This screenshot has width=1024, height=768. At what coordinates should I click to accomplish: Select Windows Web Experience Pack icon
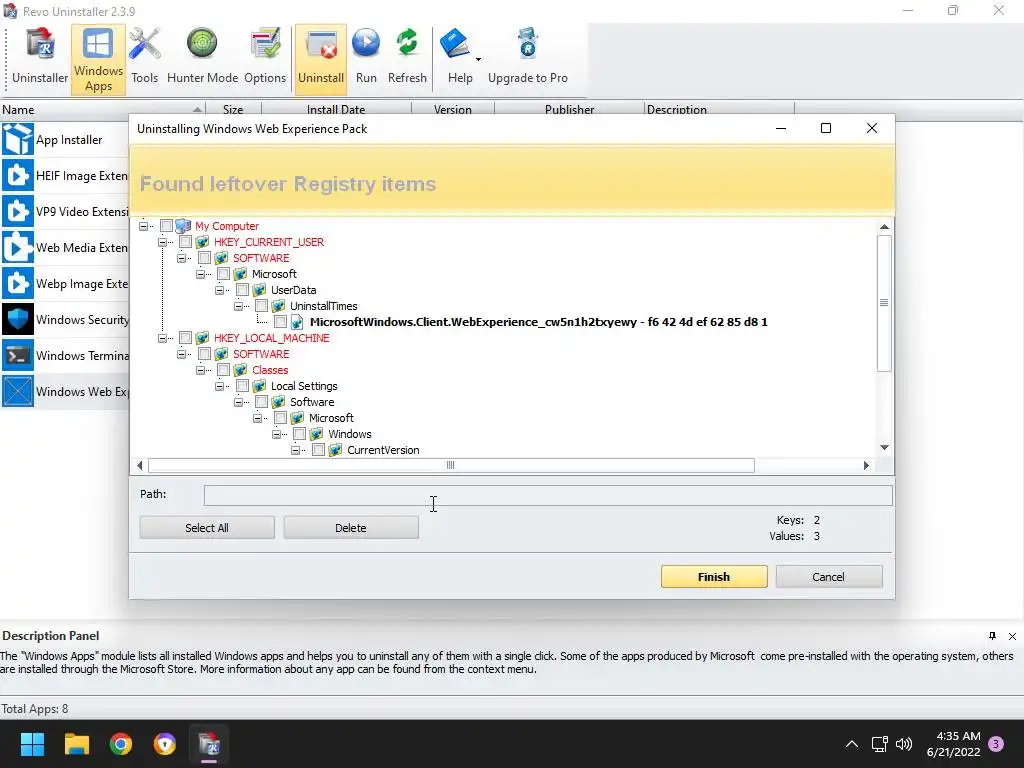(17, 391)
